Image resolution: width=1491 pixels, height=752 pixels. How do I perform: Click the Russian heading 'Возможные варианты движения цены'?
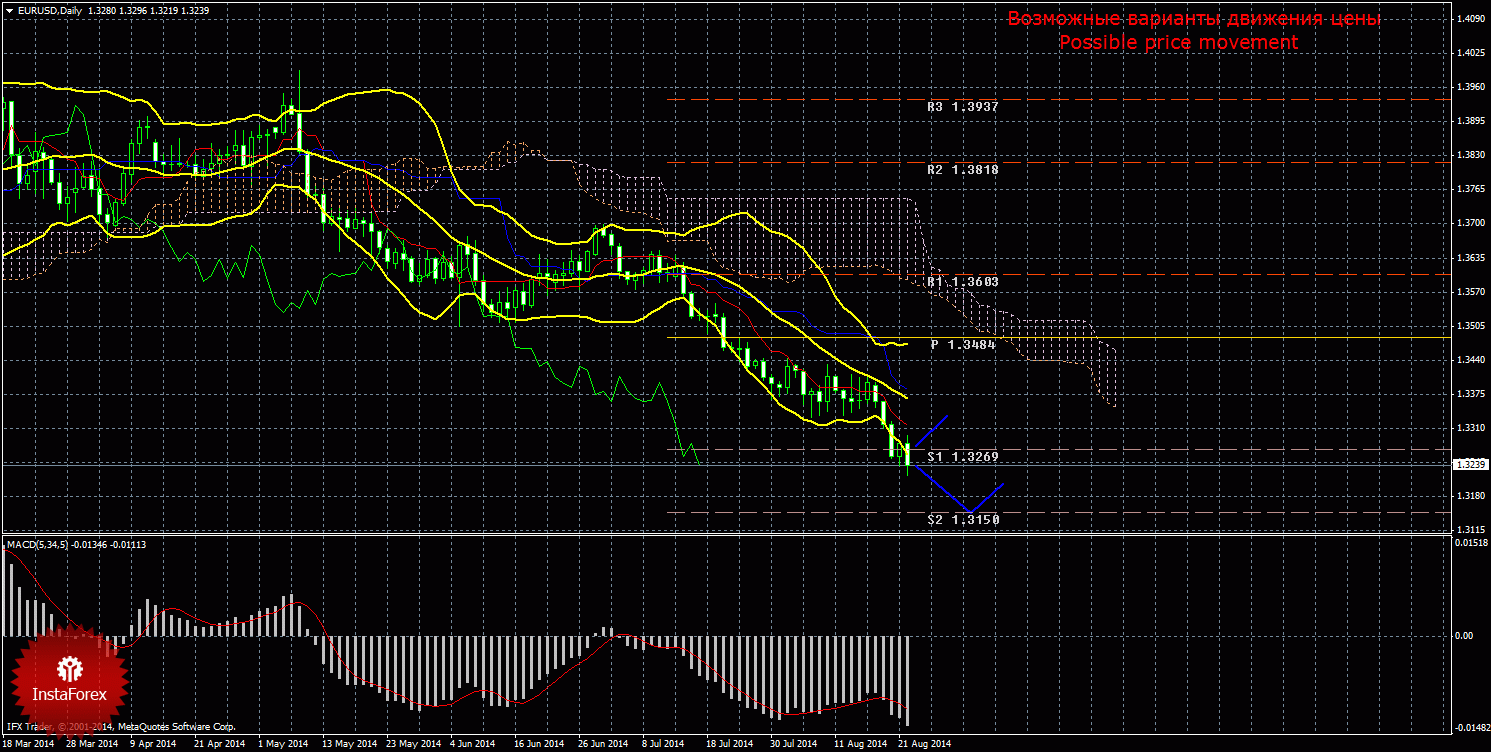point(1193,19)
